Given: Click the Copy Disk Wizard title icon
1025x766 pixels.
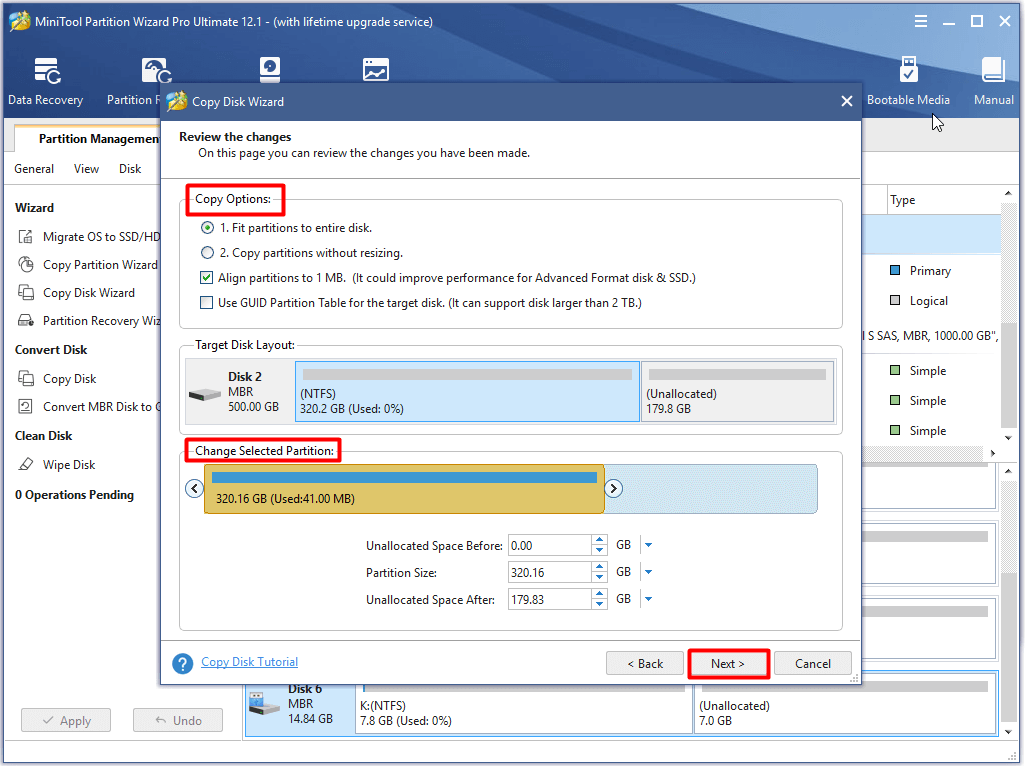Looking at the screenshot, I should coord(176,101).
